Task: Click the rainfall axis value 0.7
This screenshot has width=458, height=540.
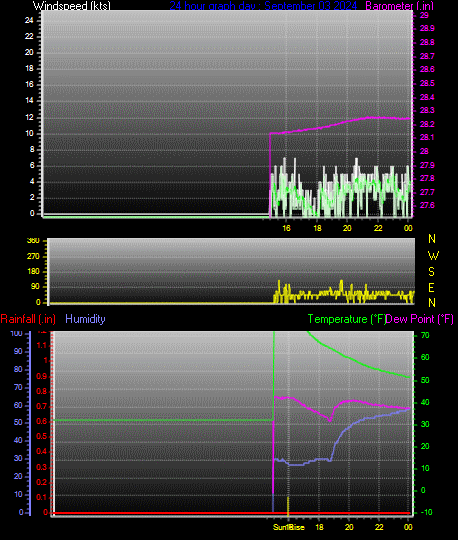Action: pyautogui.click(x=42, y=406)
